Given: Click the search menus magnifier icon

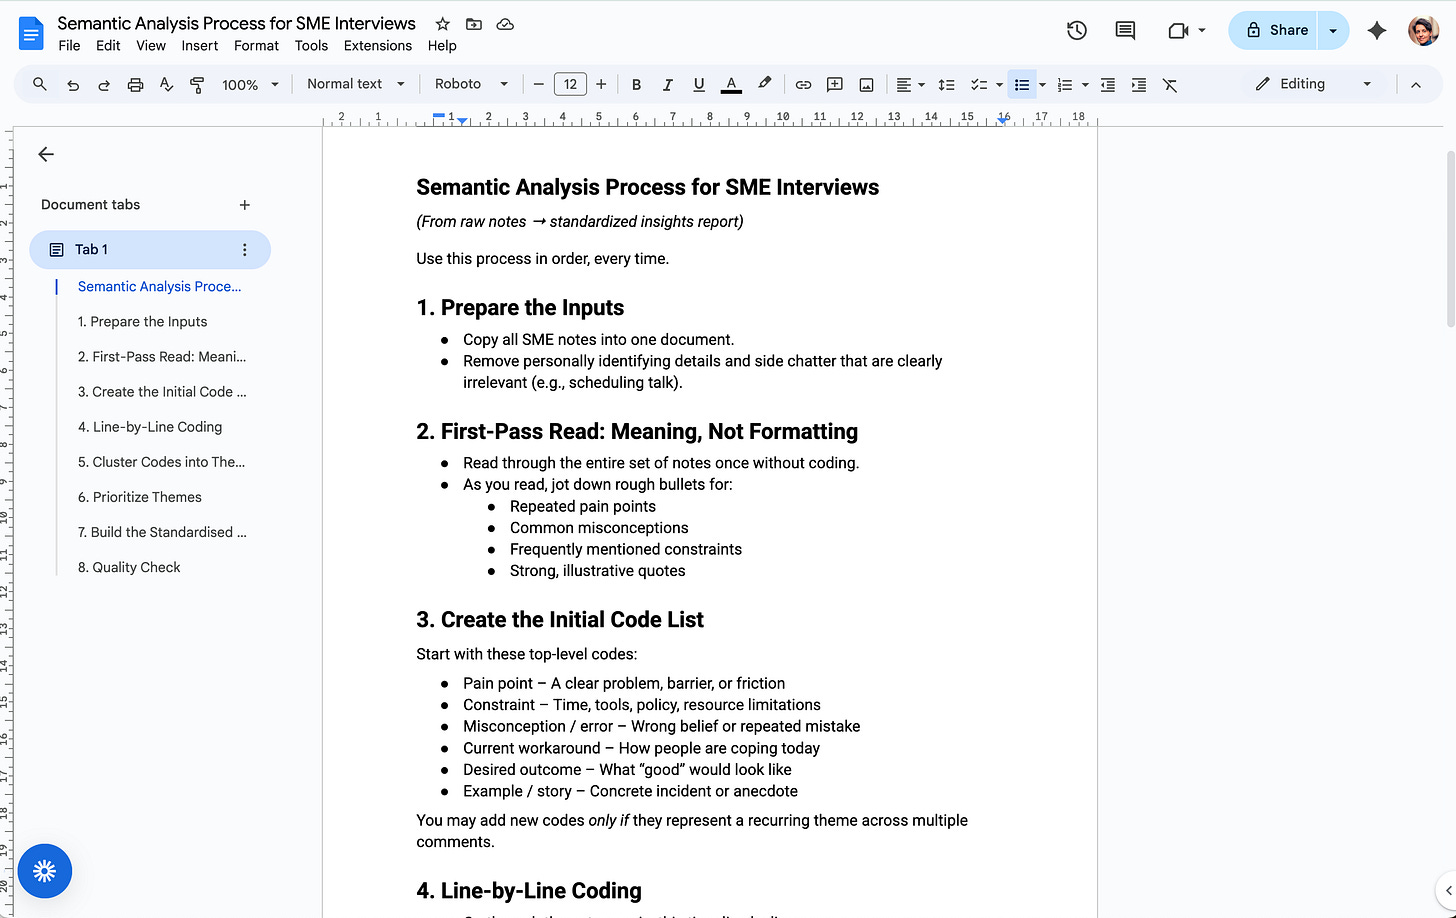Looking at the screenshot, I should pyautogui.click(x=40, y=85).
